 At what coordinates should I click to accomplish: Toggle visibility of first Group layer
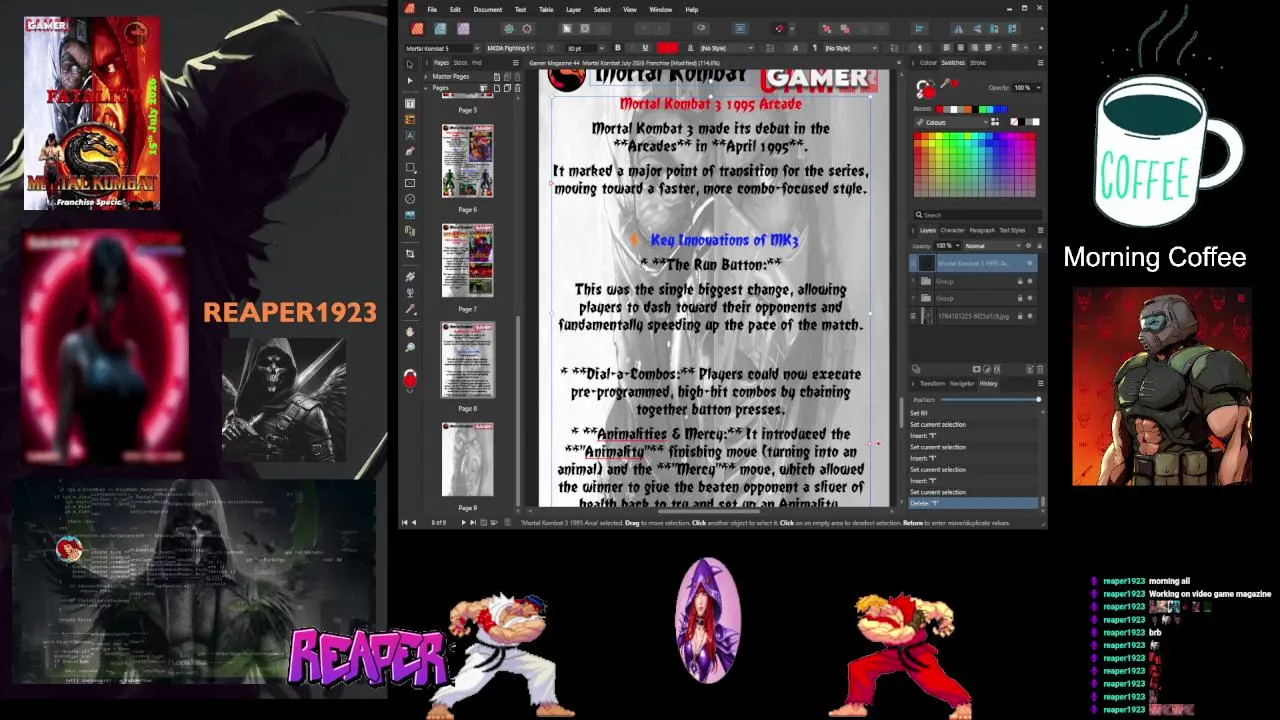tap(1030, 281)
